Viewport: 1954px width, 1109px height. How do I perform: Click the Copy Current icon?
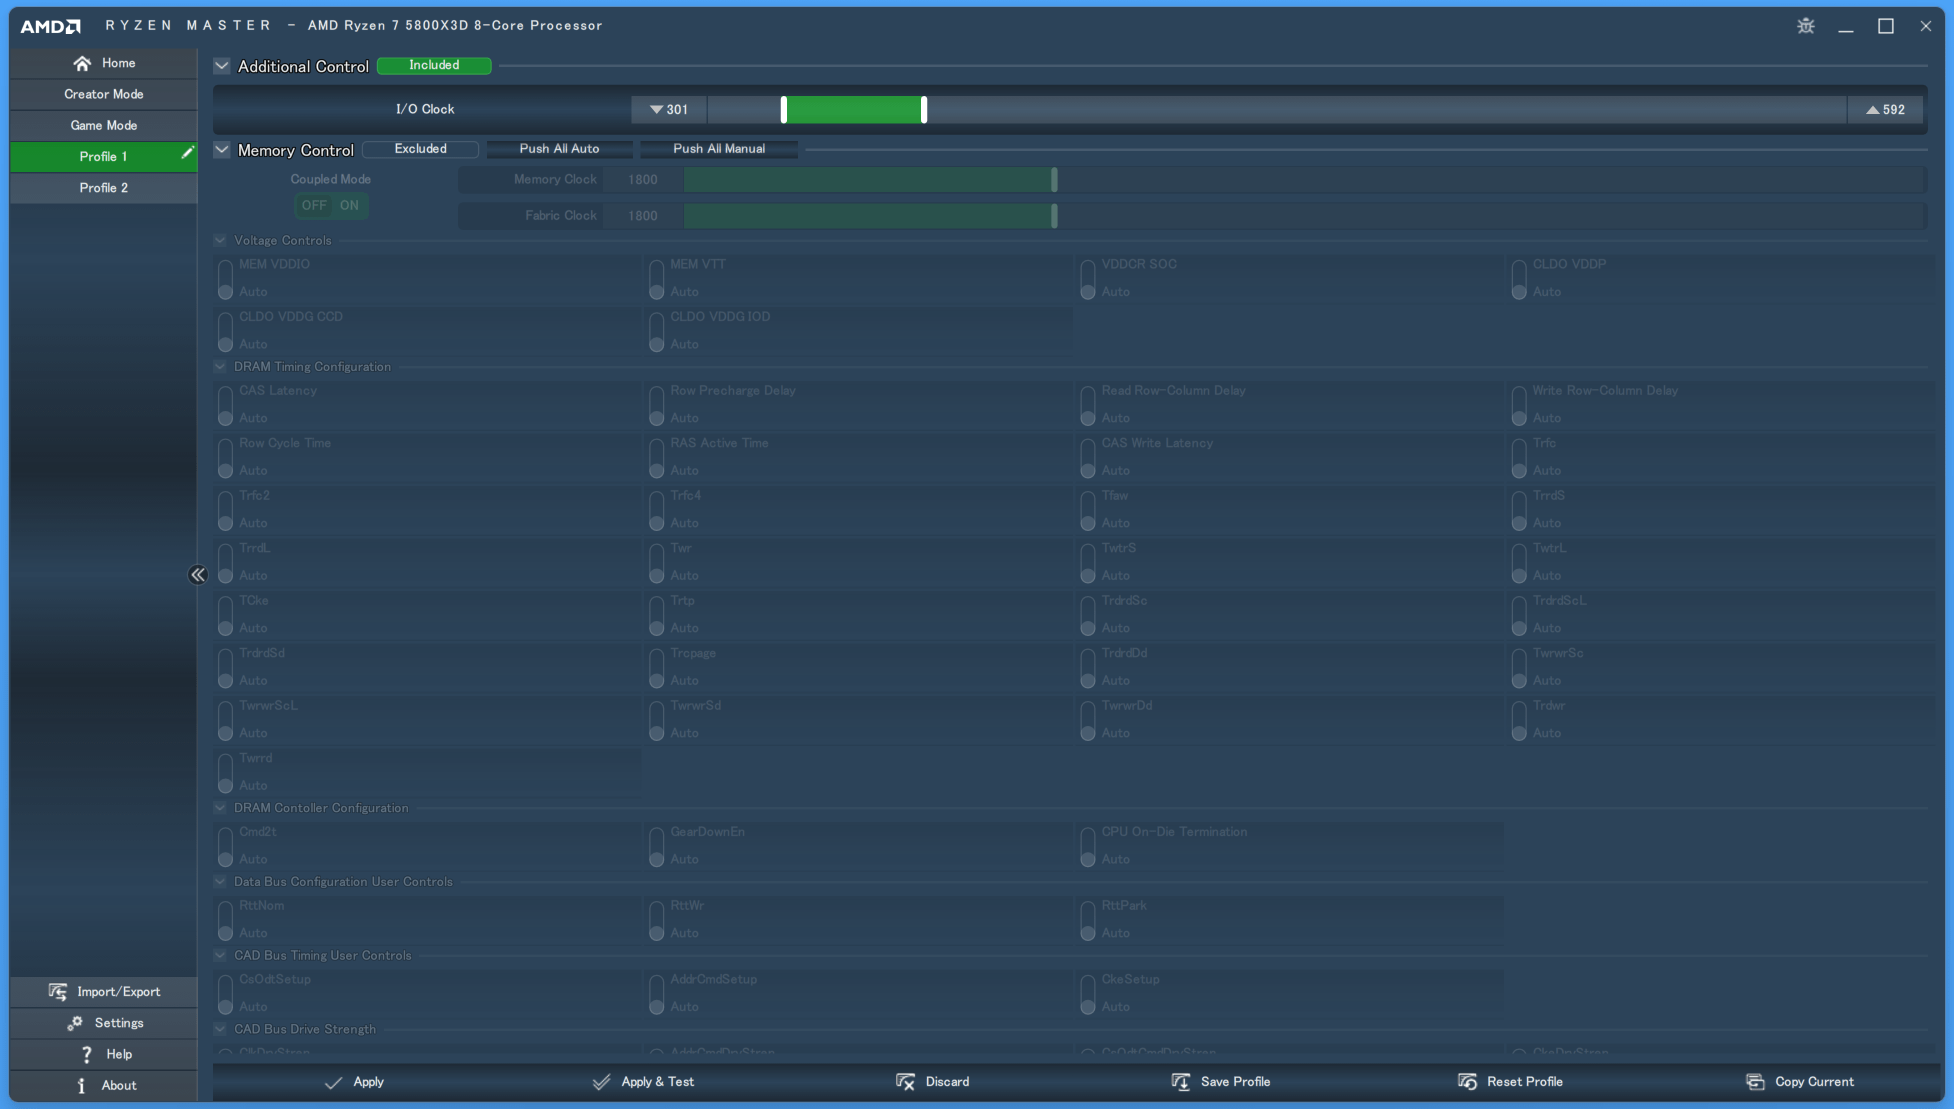pos(1755,1082)
